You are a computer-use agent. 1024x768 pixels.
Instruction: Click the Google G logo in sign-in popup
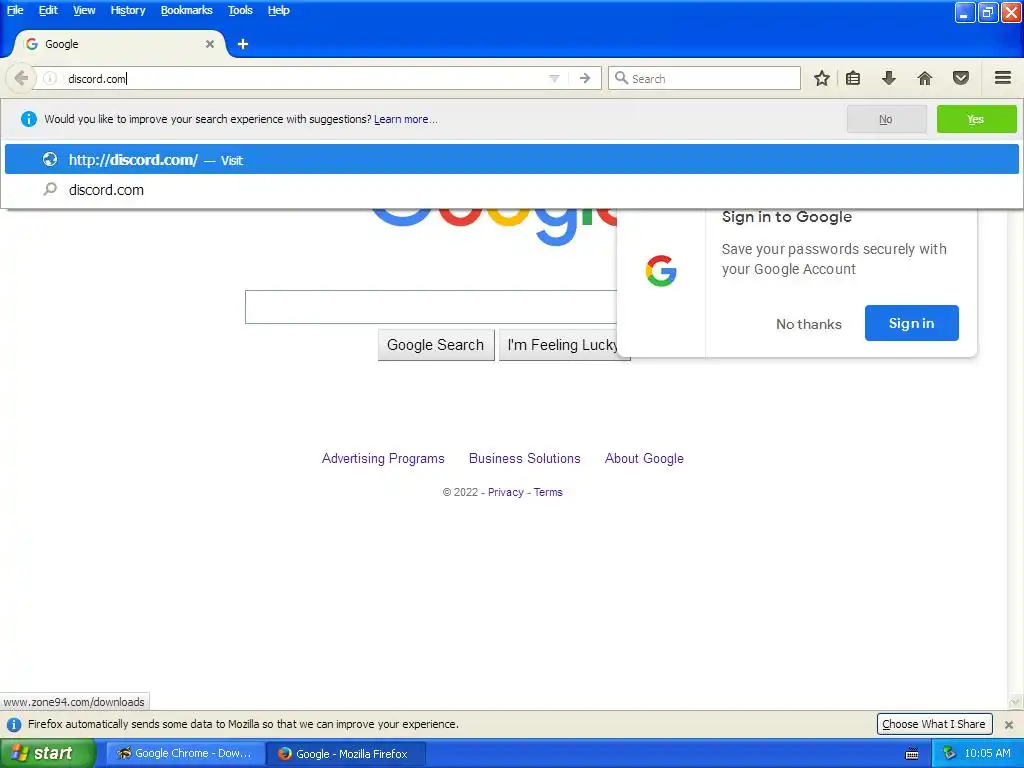660,270
